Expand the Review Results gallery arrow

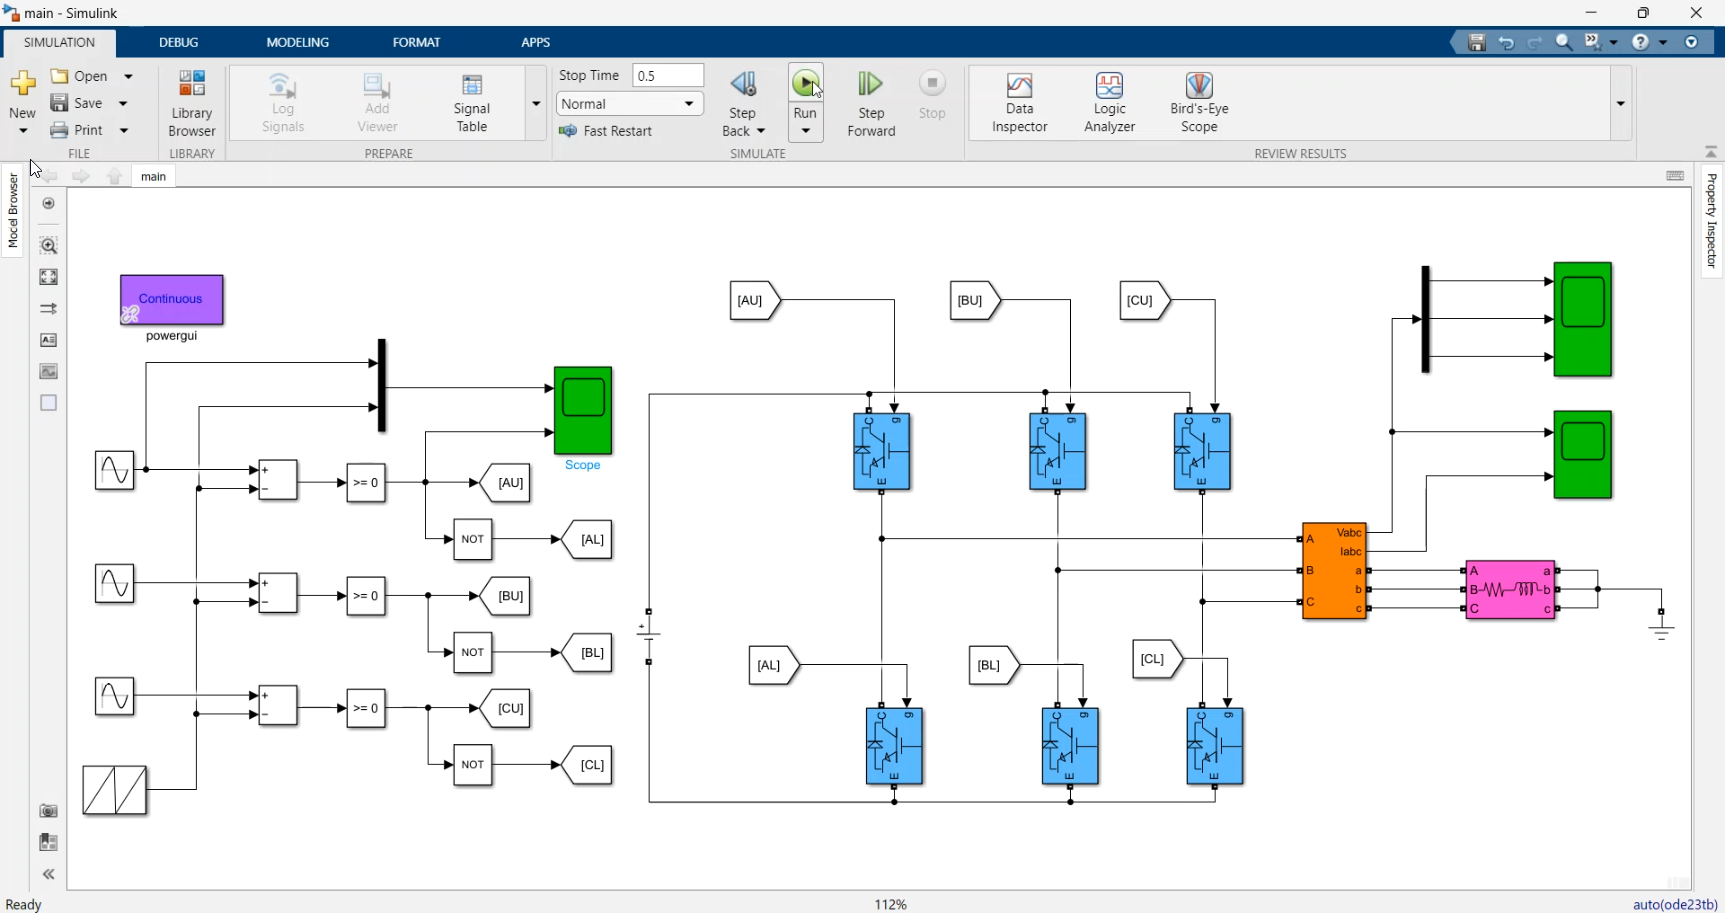(1621, 103)
